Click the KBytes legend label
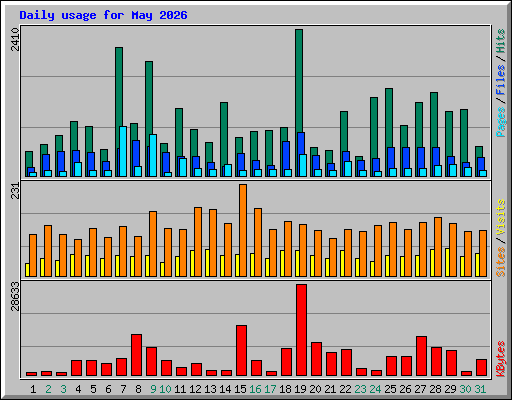The width and height of the screenshot is (512, 400). pyautogui.click(x=501, y=359)
